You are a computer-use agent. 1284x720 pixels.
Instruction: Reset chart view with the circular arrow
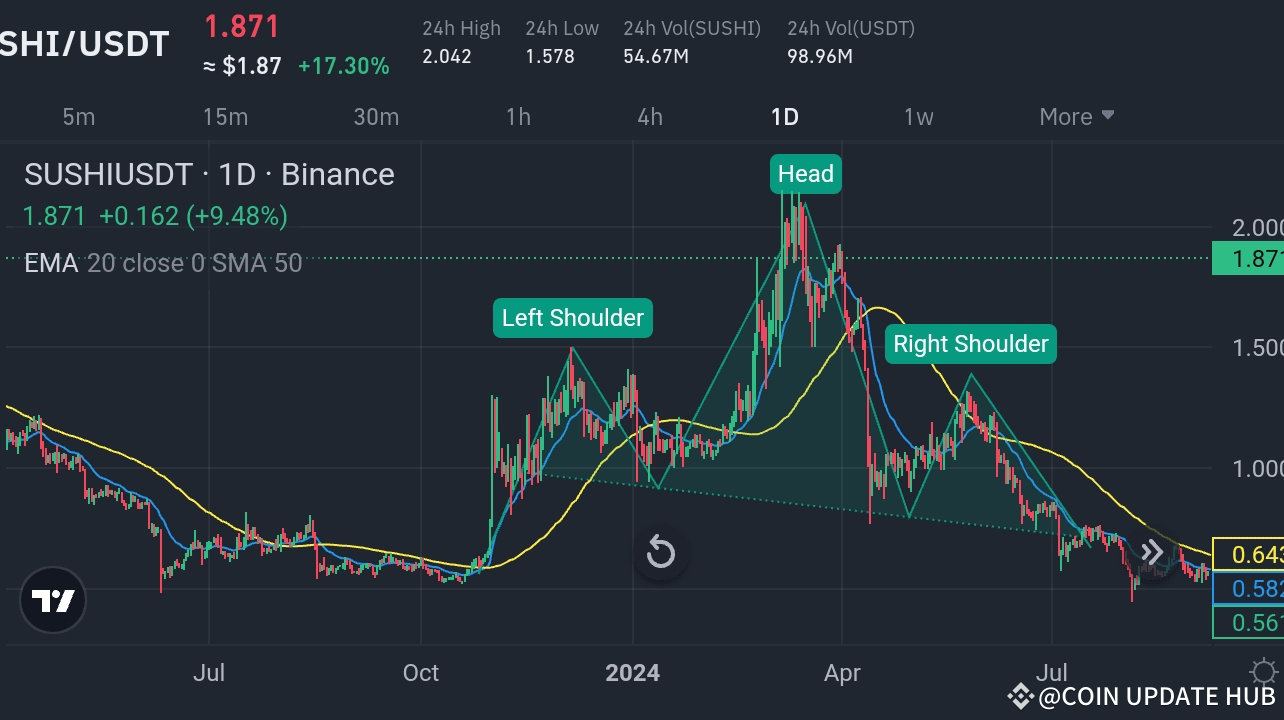point(661,551)
